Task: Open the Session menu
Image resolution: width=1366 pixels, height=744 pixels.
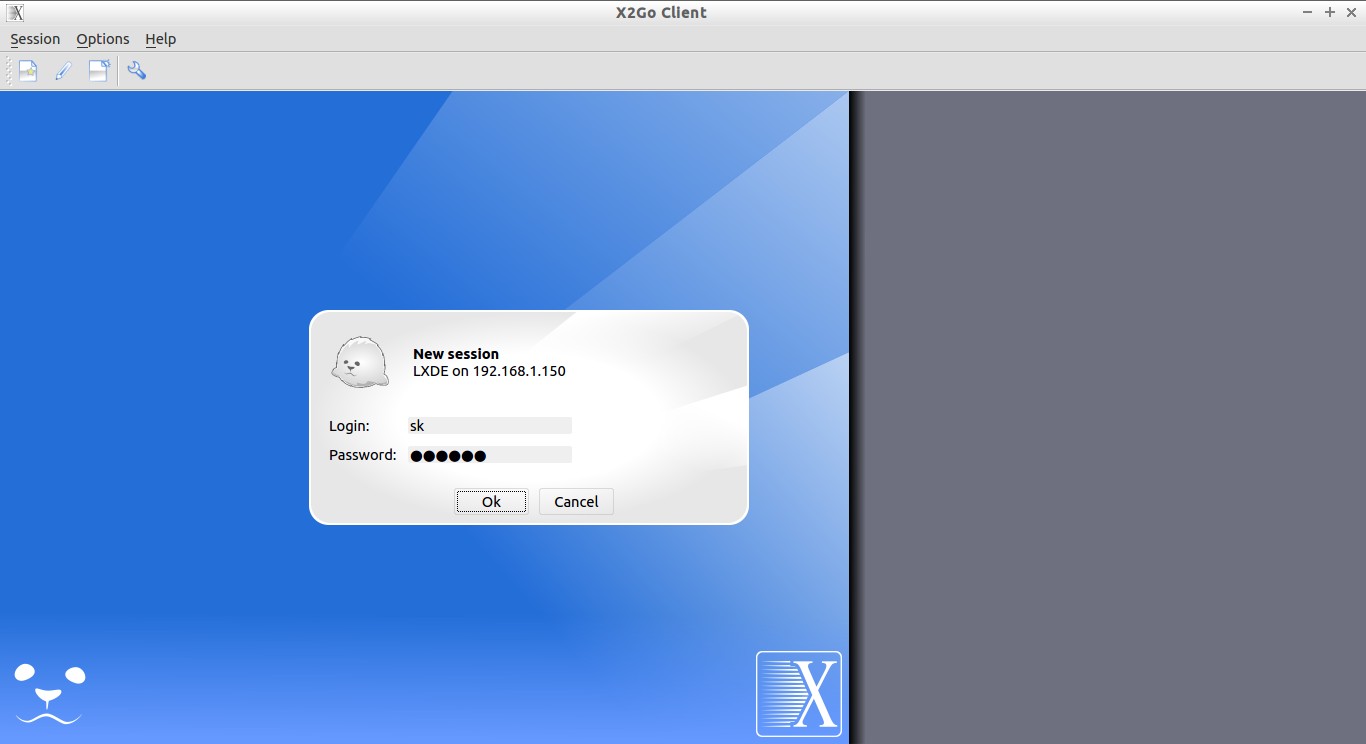Action: click(35, 39)
